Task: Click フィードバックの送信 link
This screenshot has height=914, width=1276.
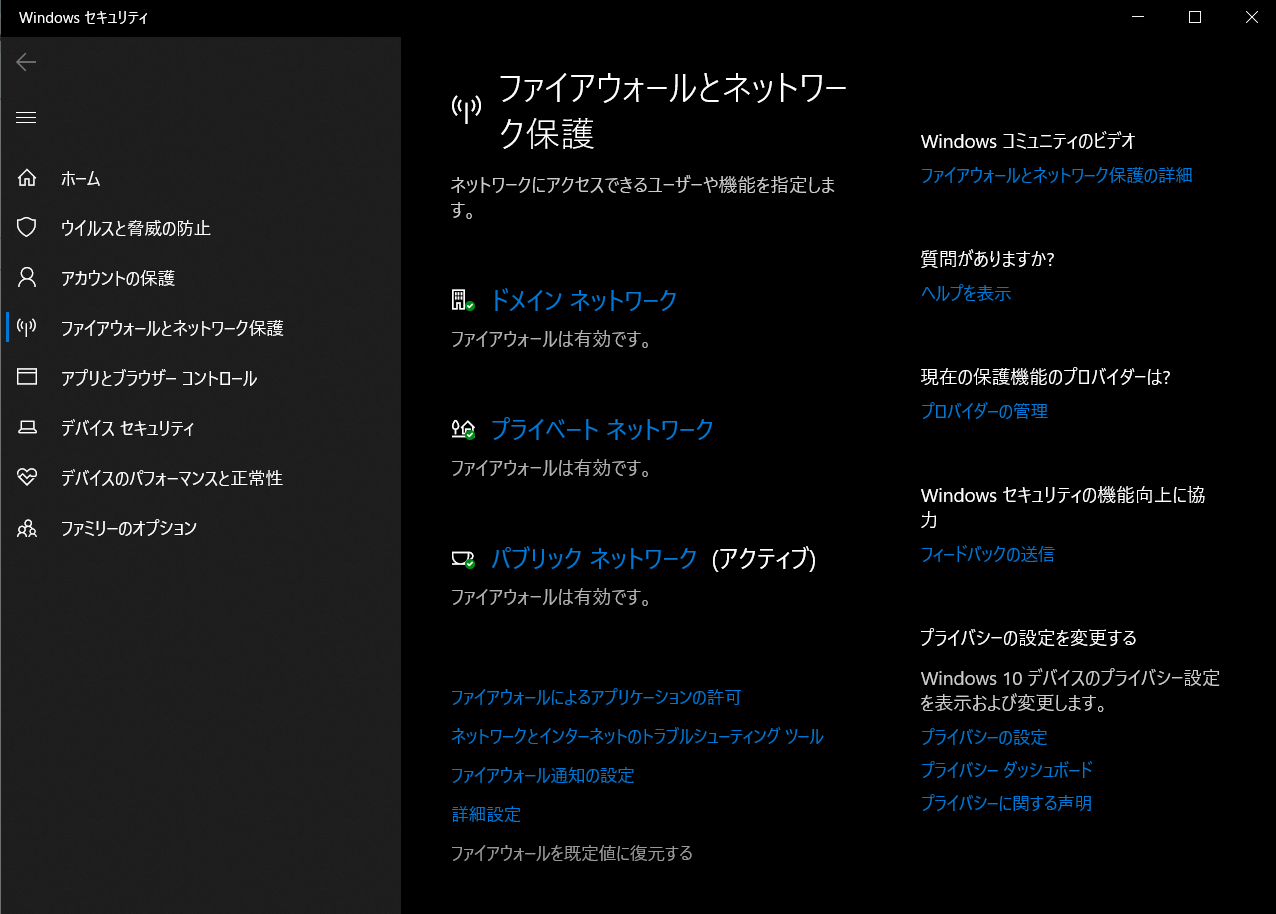Action: point(987,554)
